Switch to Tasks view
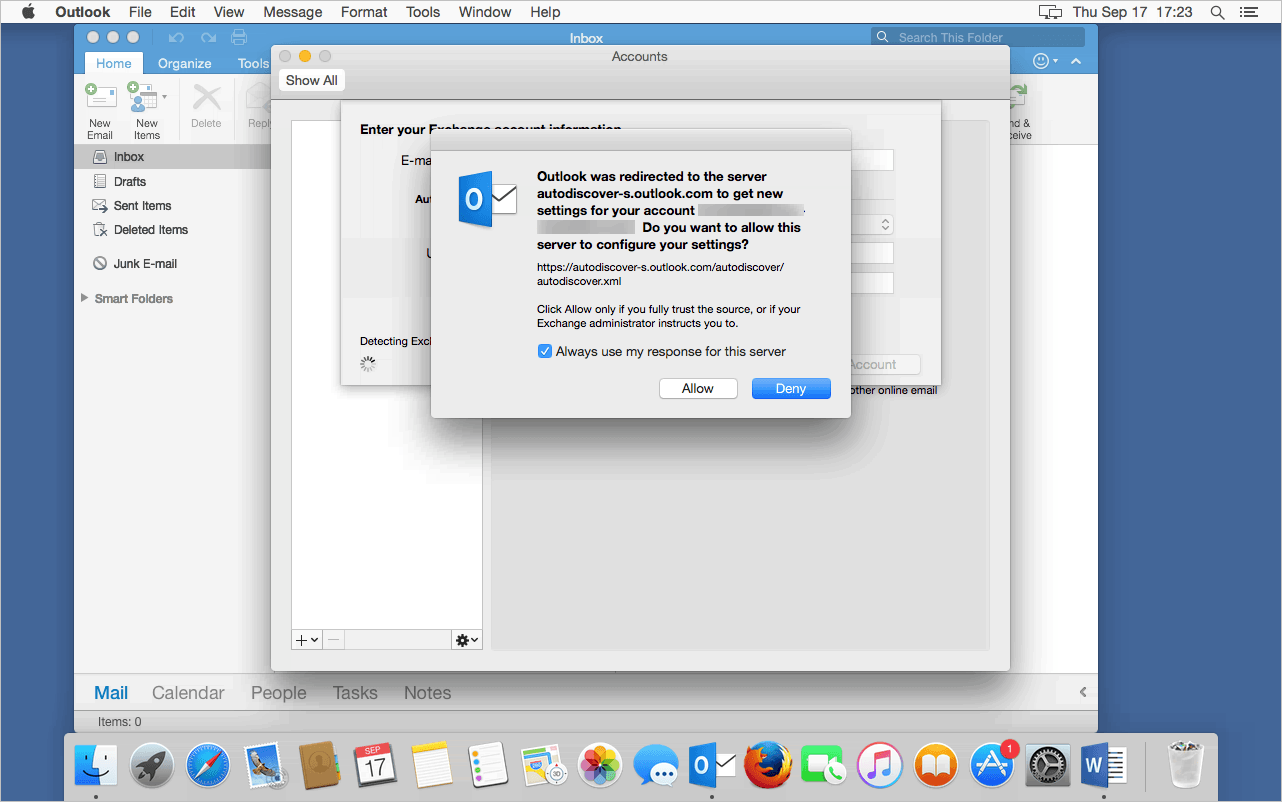The width and height of the screenshot is (1282, 802). (355, 693)
